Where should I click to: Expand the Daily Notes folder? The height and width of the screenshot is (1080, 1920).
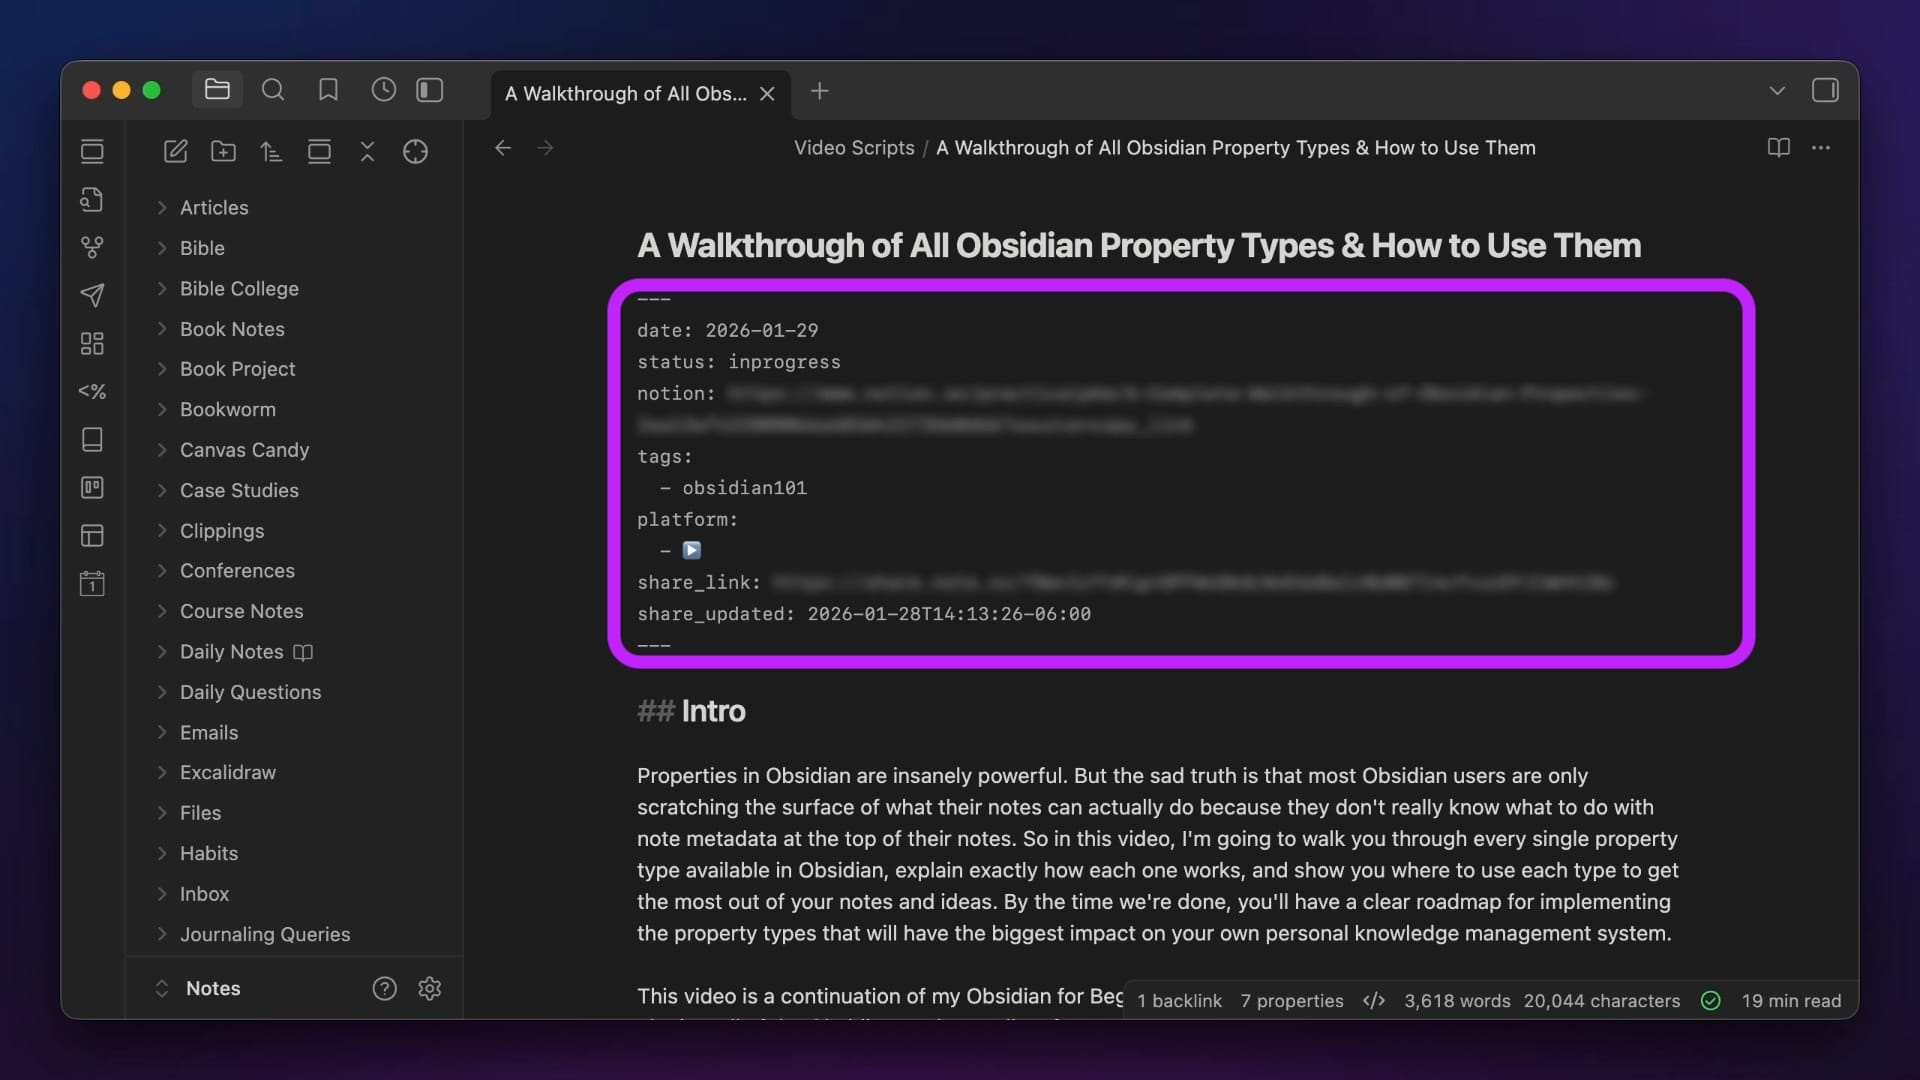pyautogui.click(x=231, y=652)
